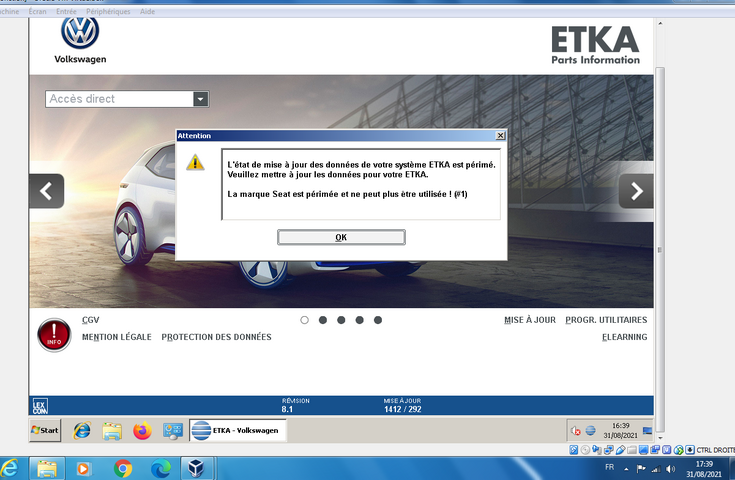Screen dimensions: 735x480
Task: Click VirtualBox keyboard capture icon
Action: (x=690, y=450)
